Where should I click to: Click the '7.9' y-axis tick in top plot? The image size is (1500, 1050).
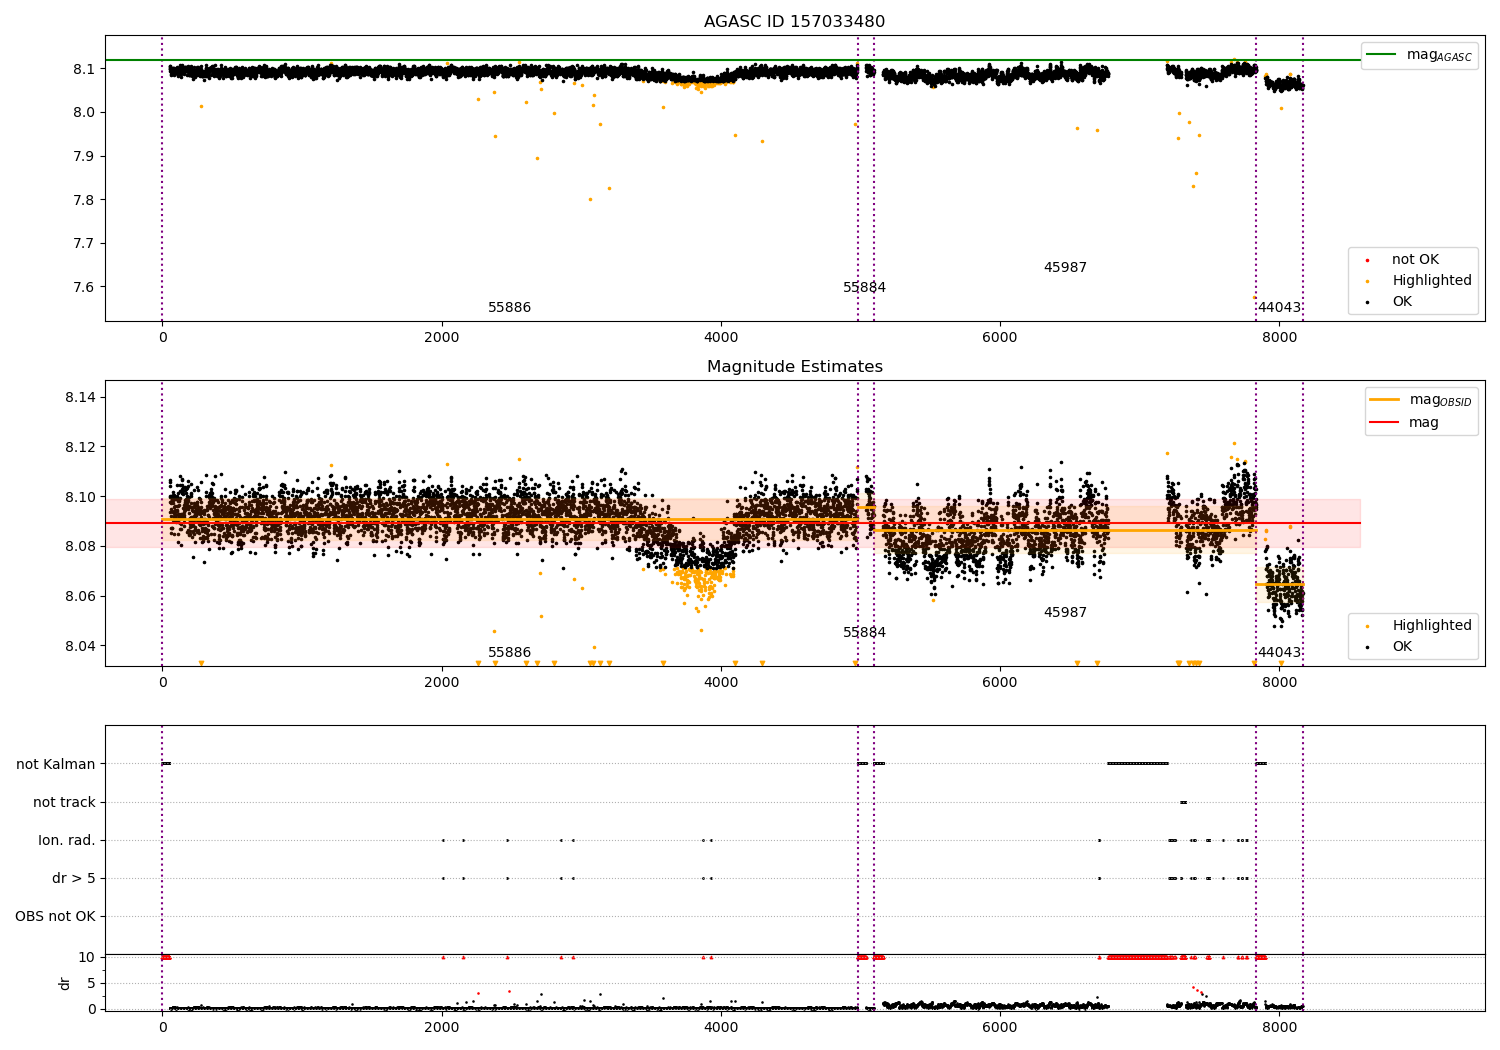(84, 157)
